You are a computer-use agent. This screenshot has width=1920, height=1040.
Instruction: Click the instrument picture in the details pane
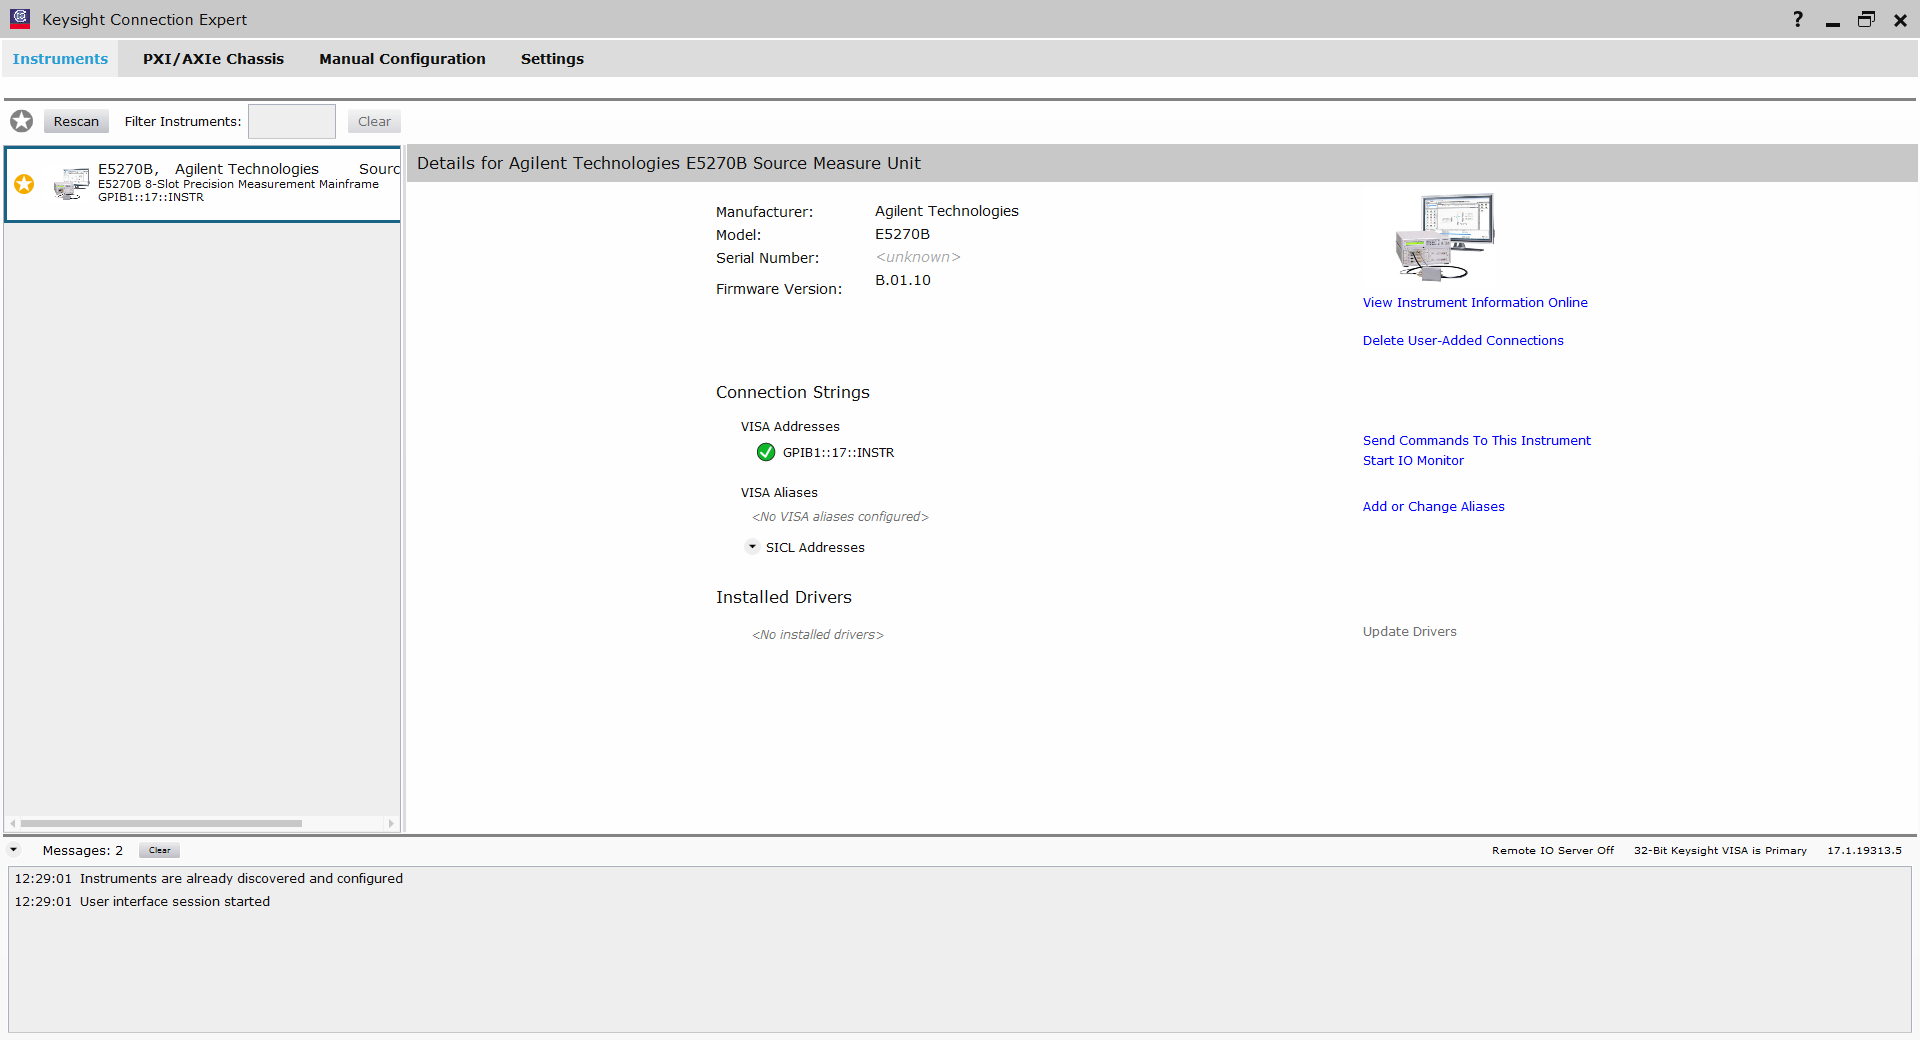click(1445, 237)
